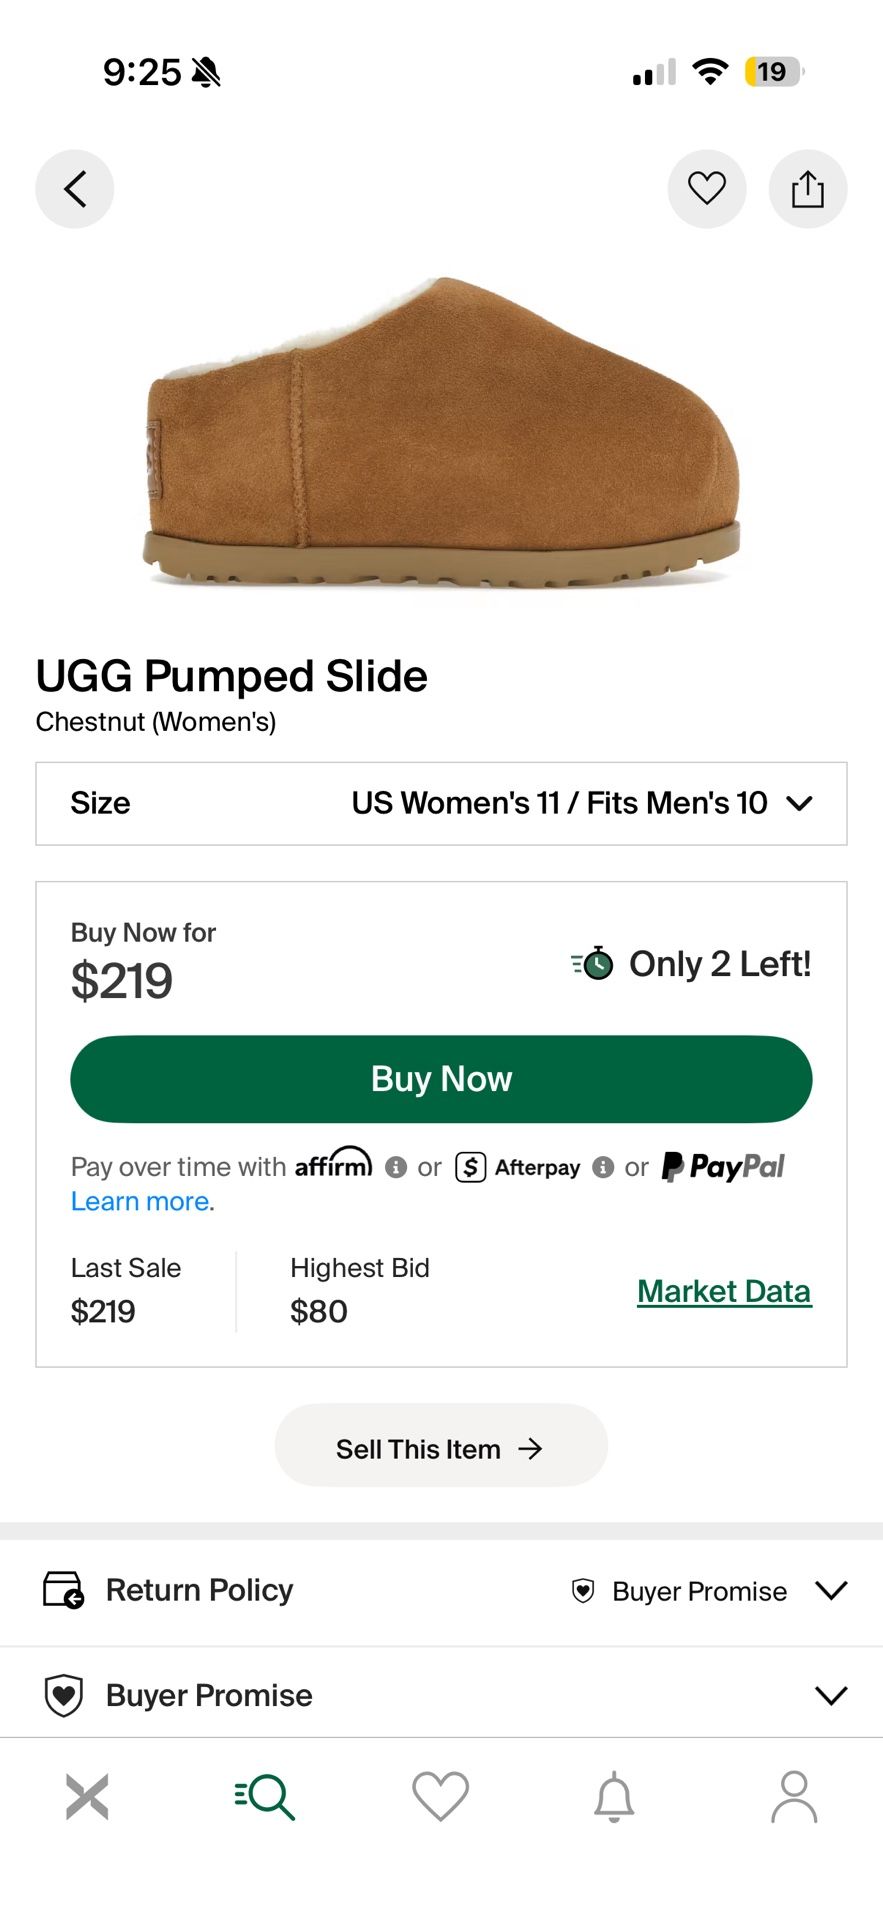Tap the Afterpay info icon
The image size is (883, 1920).
pos(603,1167)
